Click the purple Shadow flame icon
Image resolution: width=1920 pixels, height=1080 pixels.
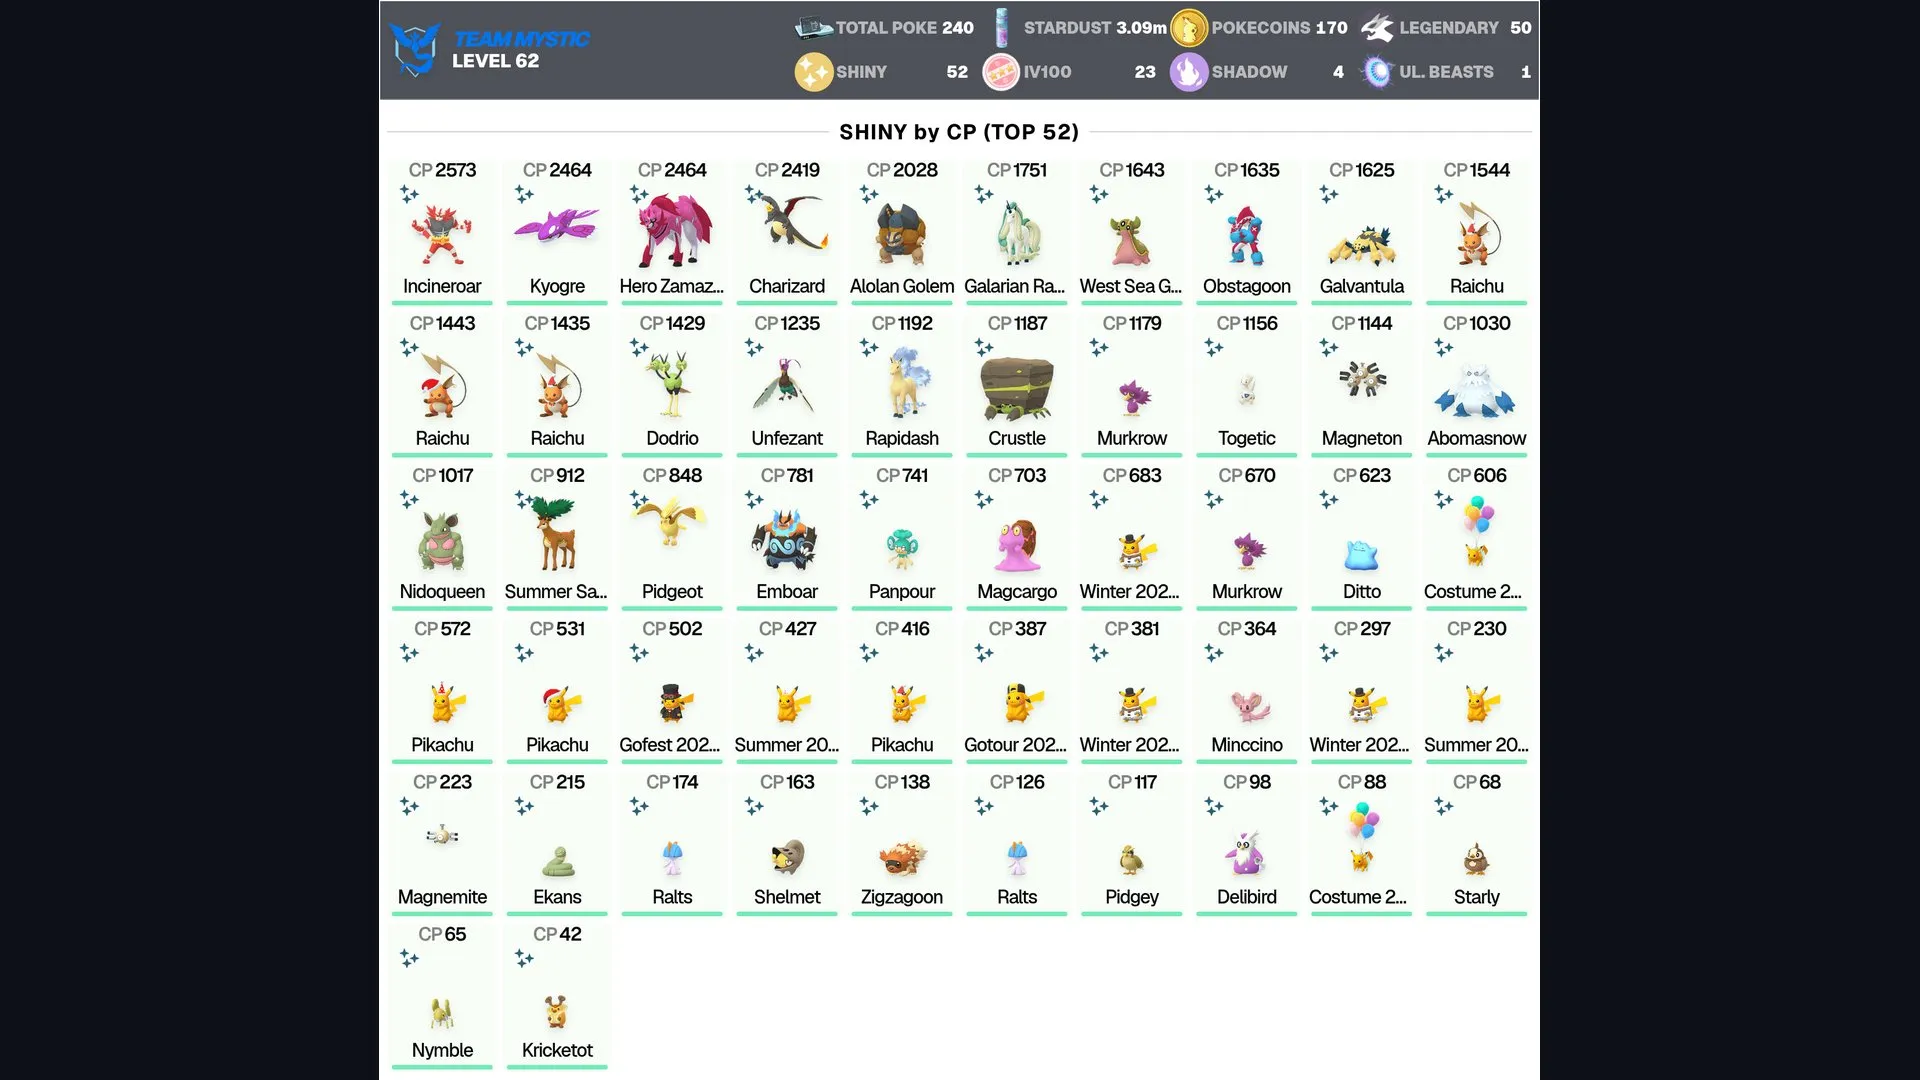click(x=1189, y=72)
